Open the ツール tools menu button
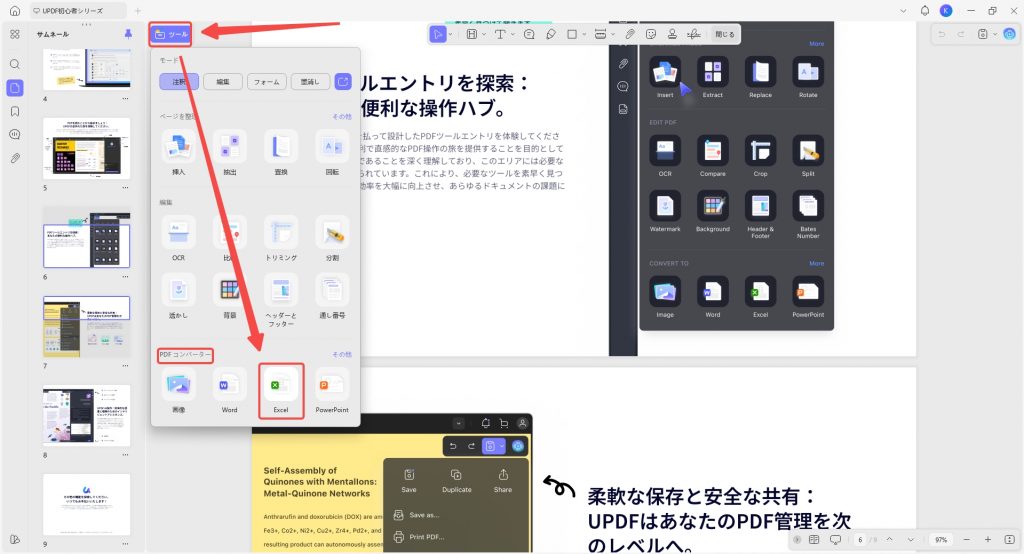This screenshot has height=554, width=1024. pyautogui.click(x=170, y=34)
